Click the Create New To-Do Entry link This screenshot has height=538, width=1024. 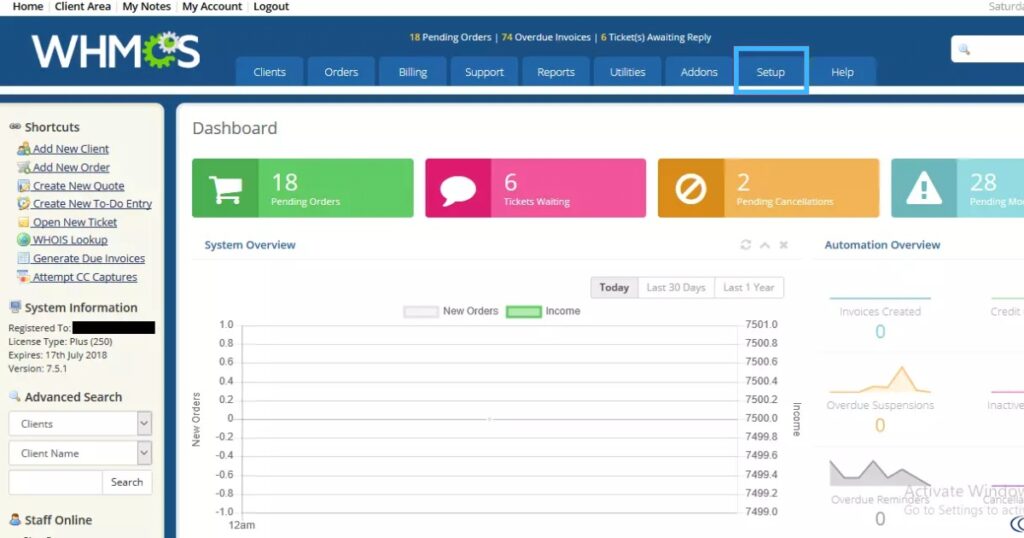(92, 204)
